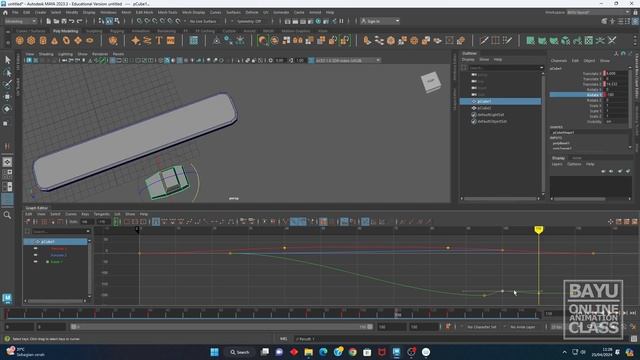Screen dimensions: 640x360
Task: Open the viewport Shading menu
Action: click(46, 54)
